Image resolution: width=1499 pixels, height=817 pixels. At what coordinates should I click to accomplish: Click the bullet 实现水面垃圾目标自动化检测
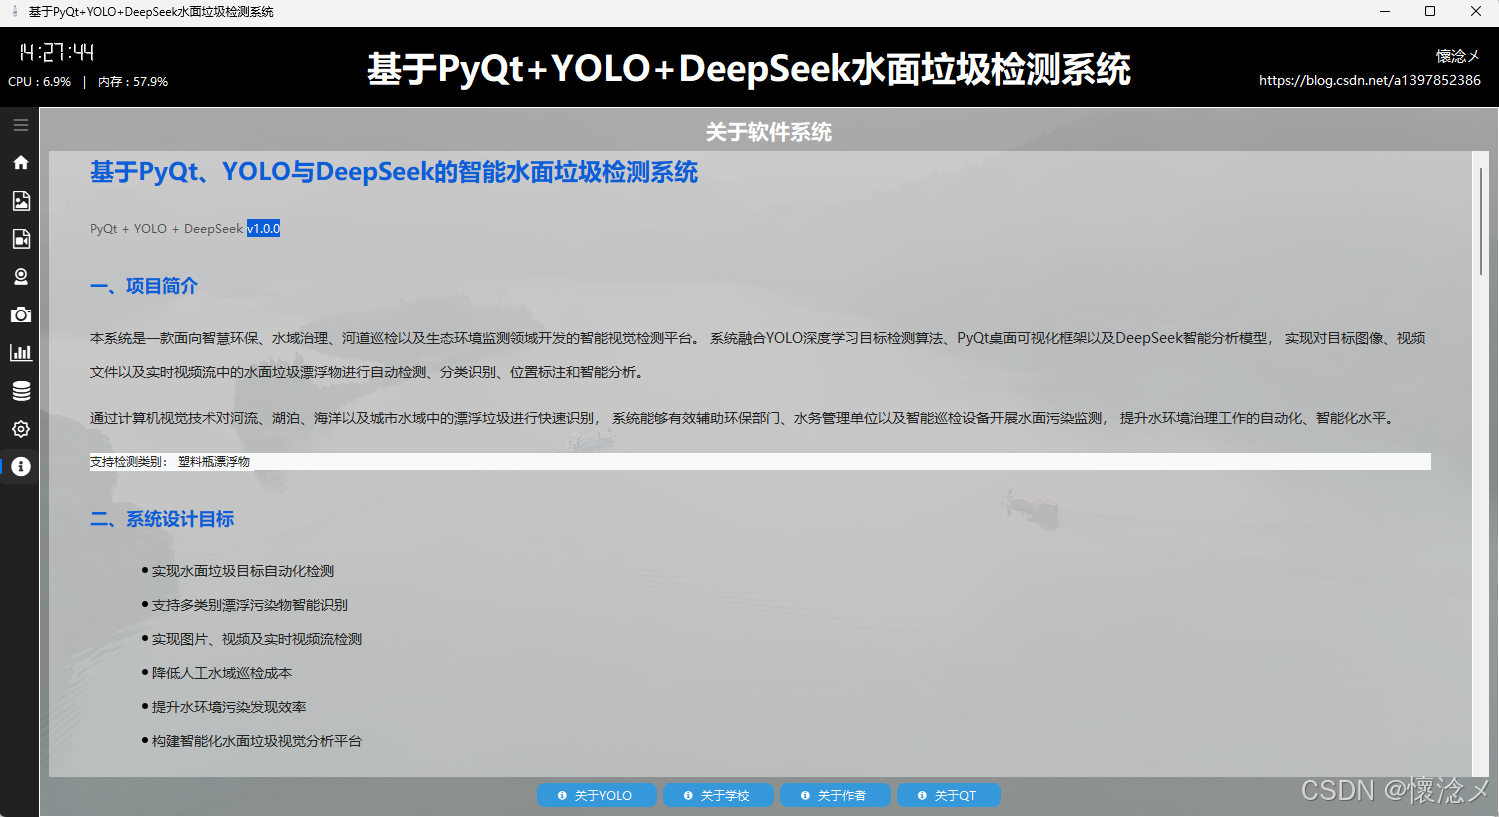pyautogui.click(x=243, y=571)
